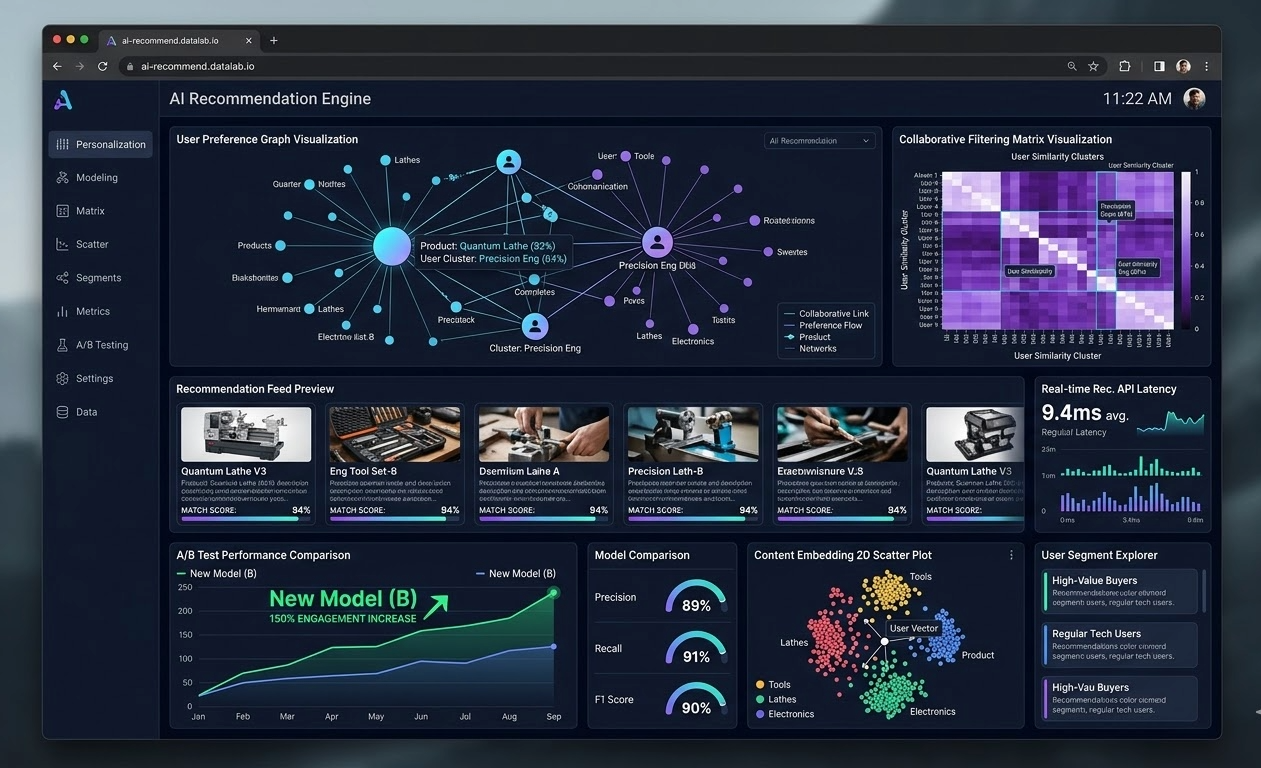The width and height of the screenshot is (1261, 768).
Task: Go to the Segments sidebar section
Action: 100,278
